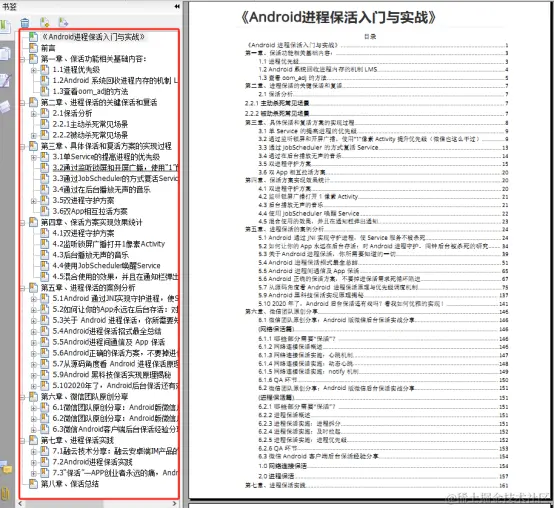Collapse the 第二章、进程保活的关键保活和复活 node
This screenshot has width=554, height=509.
tap(23, 103)
